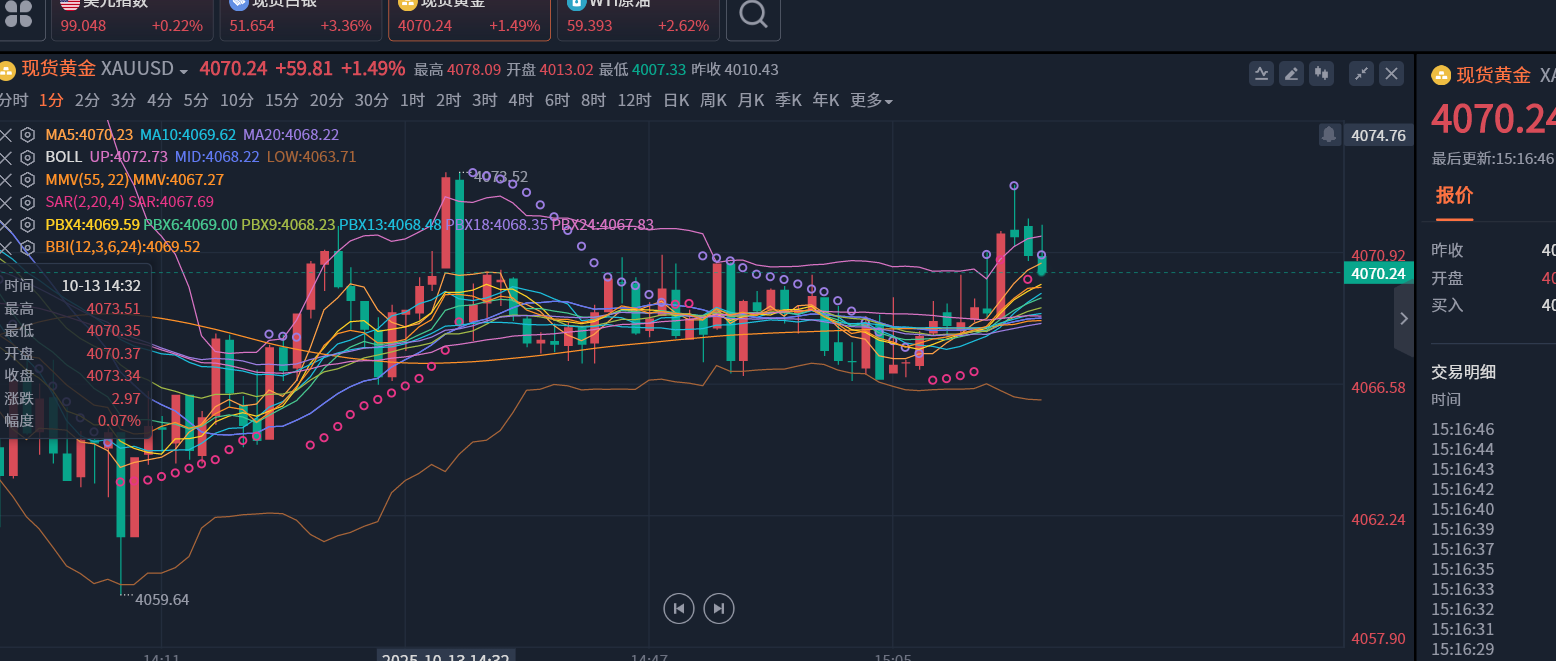Open settings for BOLL indicator
The image size is (1556, 661).
tap(27, 157)
